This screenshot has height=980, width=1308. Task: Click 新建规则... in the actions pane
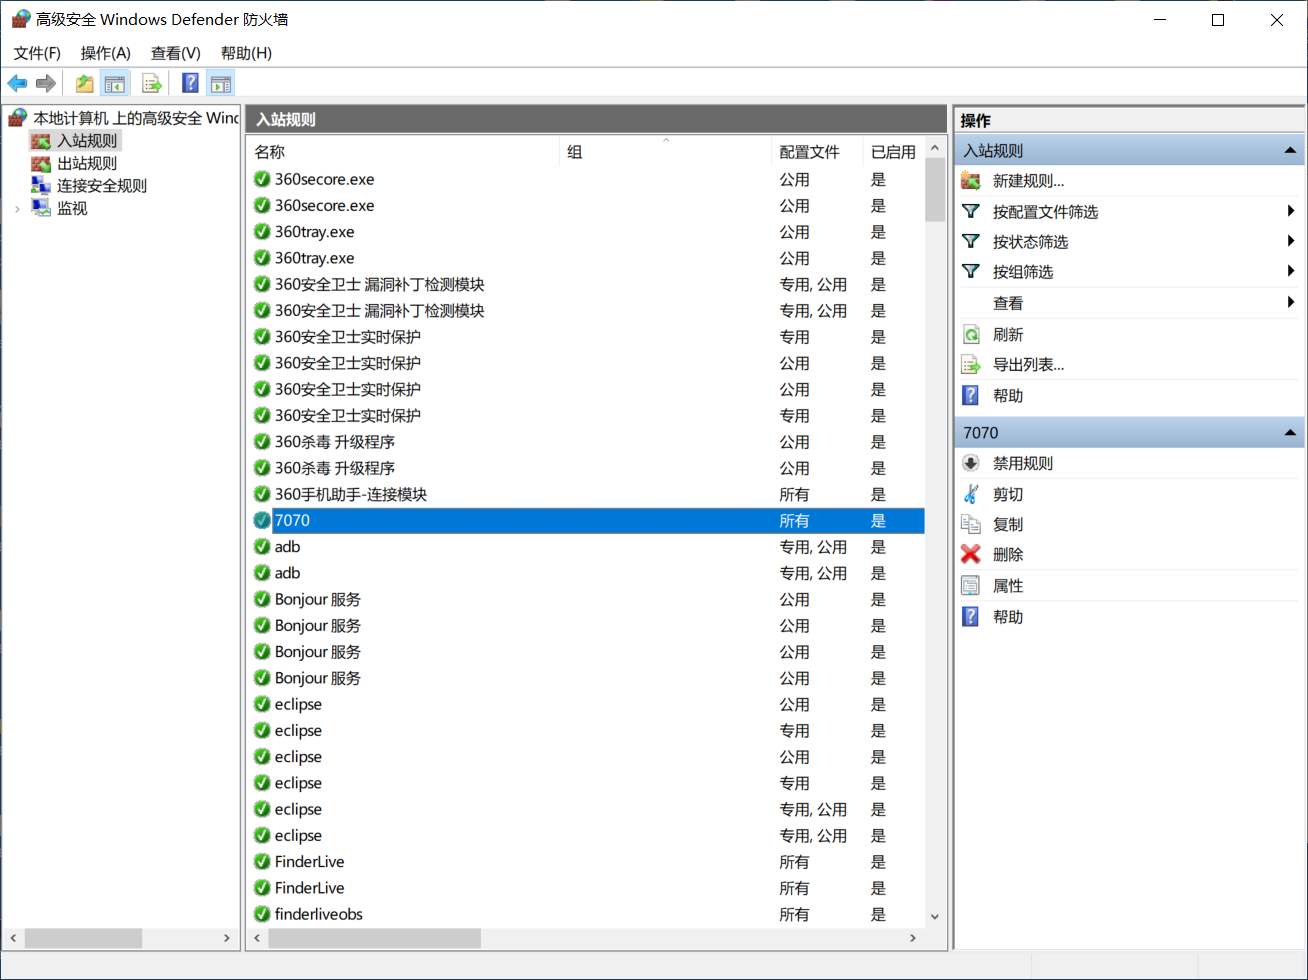[x=1028, y=181]
